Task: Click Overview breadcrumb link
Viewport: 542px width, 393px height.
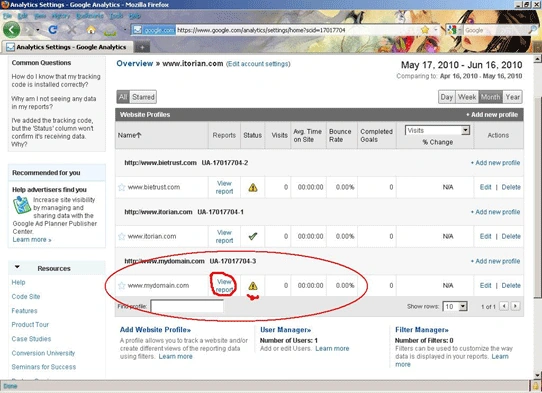Action: pos(134,64)
